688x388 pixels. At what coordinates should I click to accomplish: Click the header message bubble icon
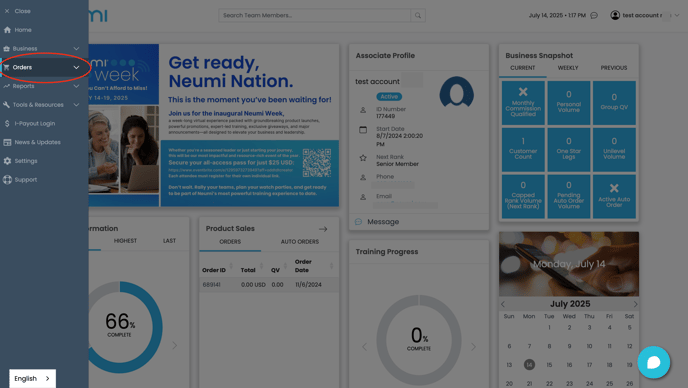pyautogui.click(x=594, y=15)
